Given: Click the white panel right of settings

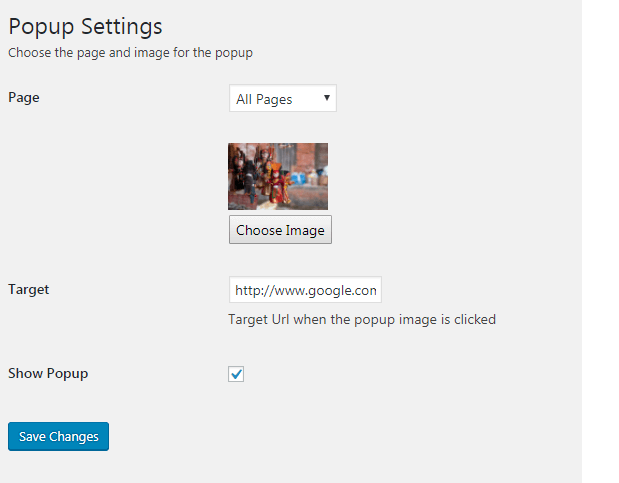Looking at the screenshot, I should [600, 240].
